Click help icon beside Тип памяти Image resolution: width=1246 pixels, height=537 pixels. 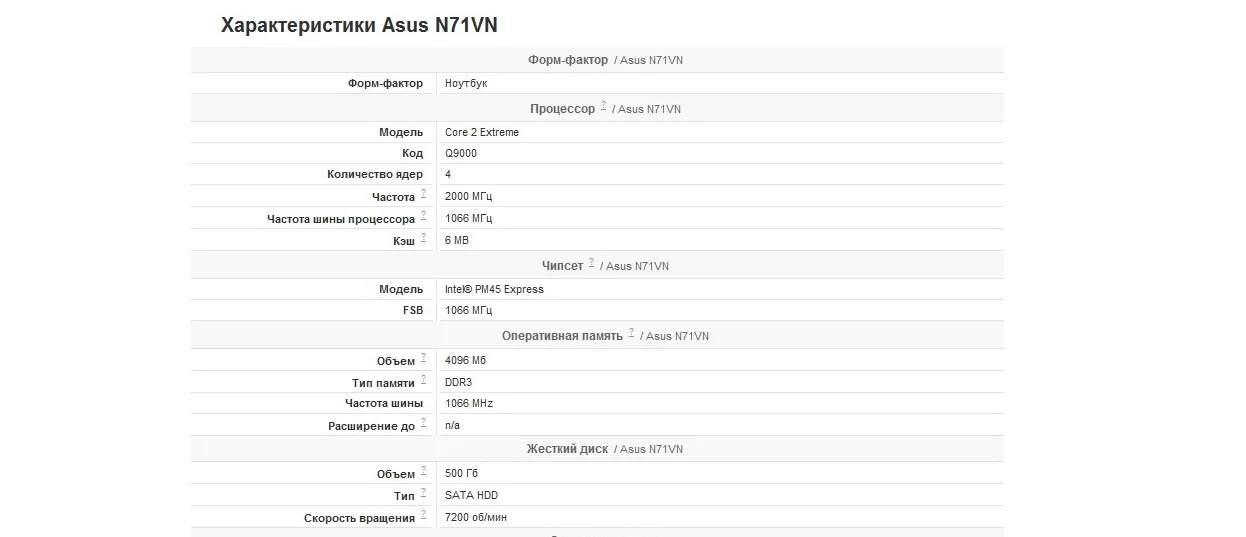[423, 380]
